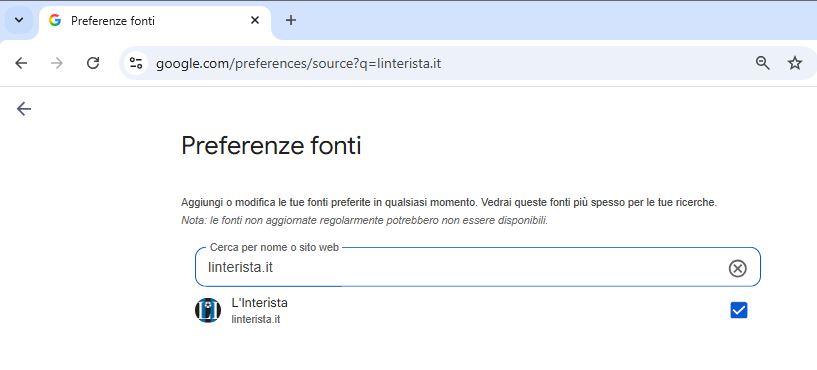Close the Preferenze fonti tab

point(255,20)
